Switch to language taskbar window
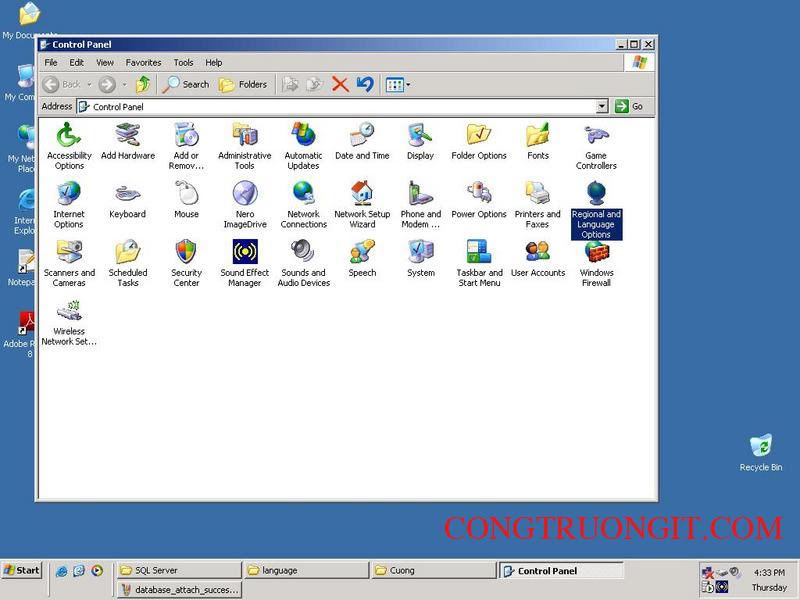Image resolution: width=800 pixels, height=600 pixels. coord(306,570)
